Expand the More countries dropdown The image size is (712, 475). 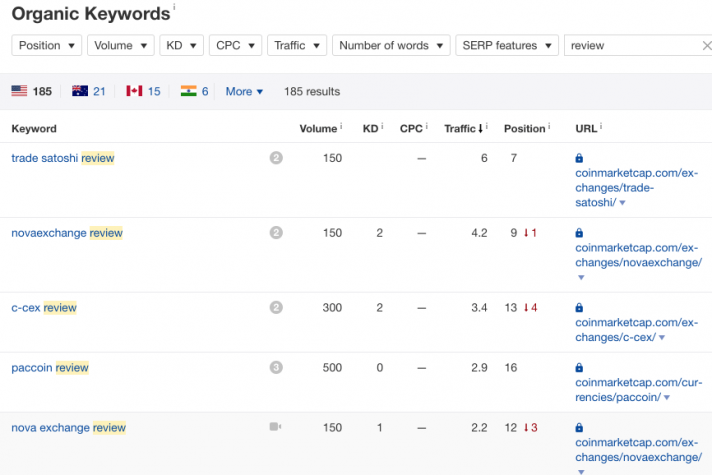[x=244, y=91]
